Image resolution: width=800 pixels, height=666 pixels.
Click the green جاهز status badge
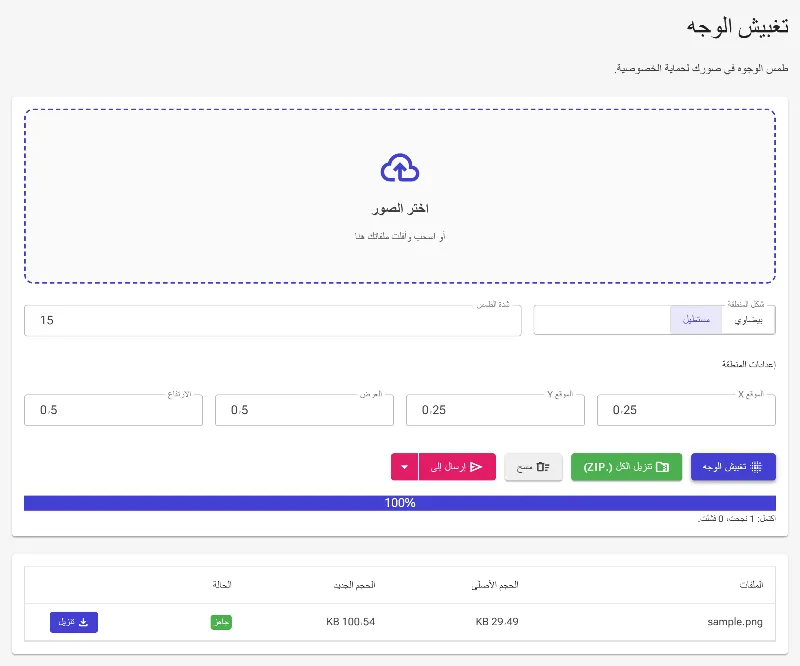(221, 622)
